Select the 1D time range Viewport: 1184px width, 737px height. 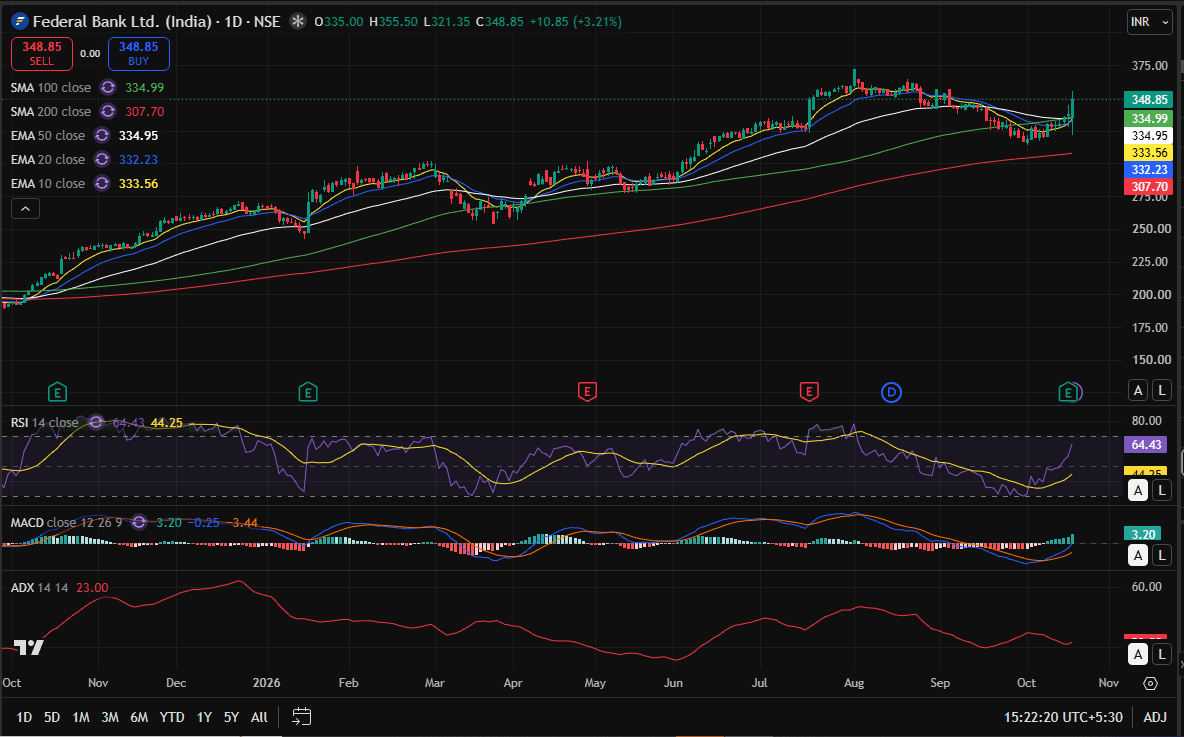tap(24, 717)
